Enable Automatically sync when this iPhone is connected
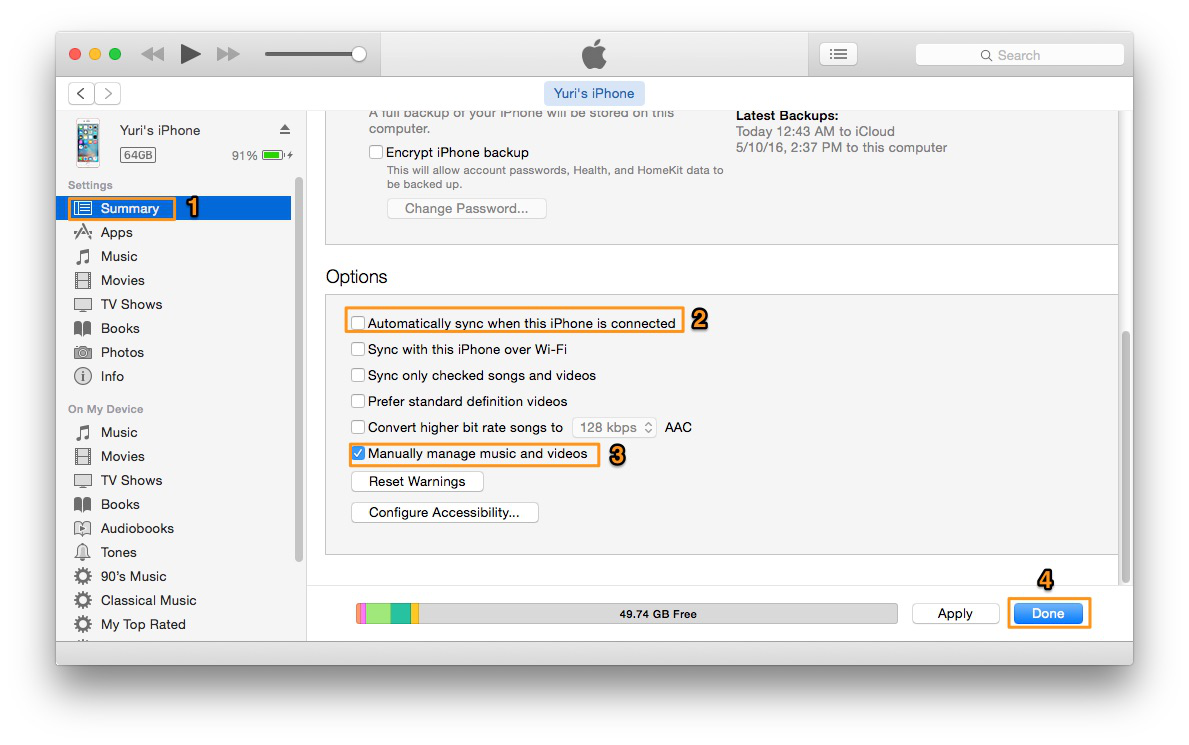Image resolution: width=1189 pixels, height=745 pixels. [358, 323]
